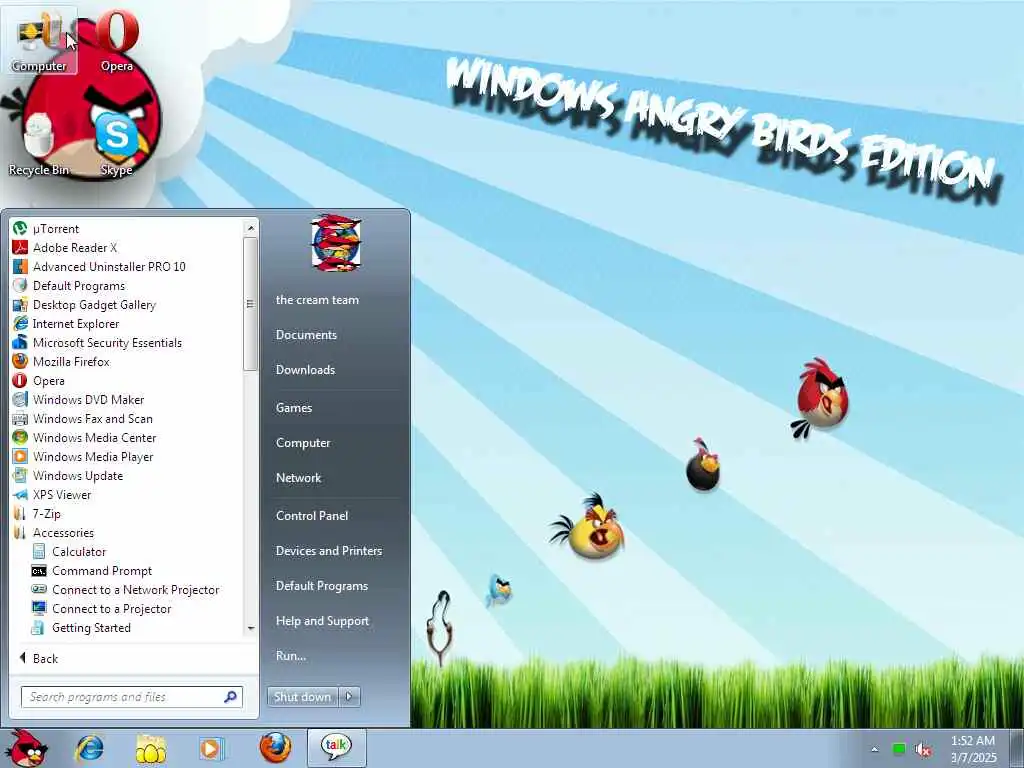Open the Shut down options arrow
The image size is (1024, 768).
pos(349,697)
